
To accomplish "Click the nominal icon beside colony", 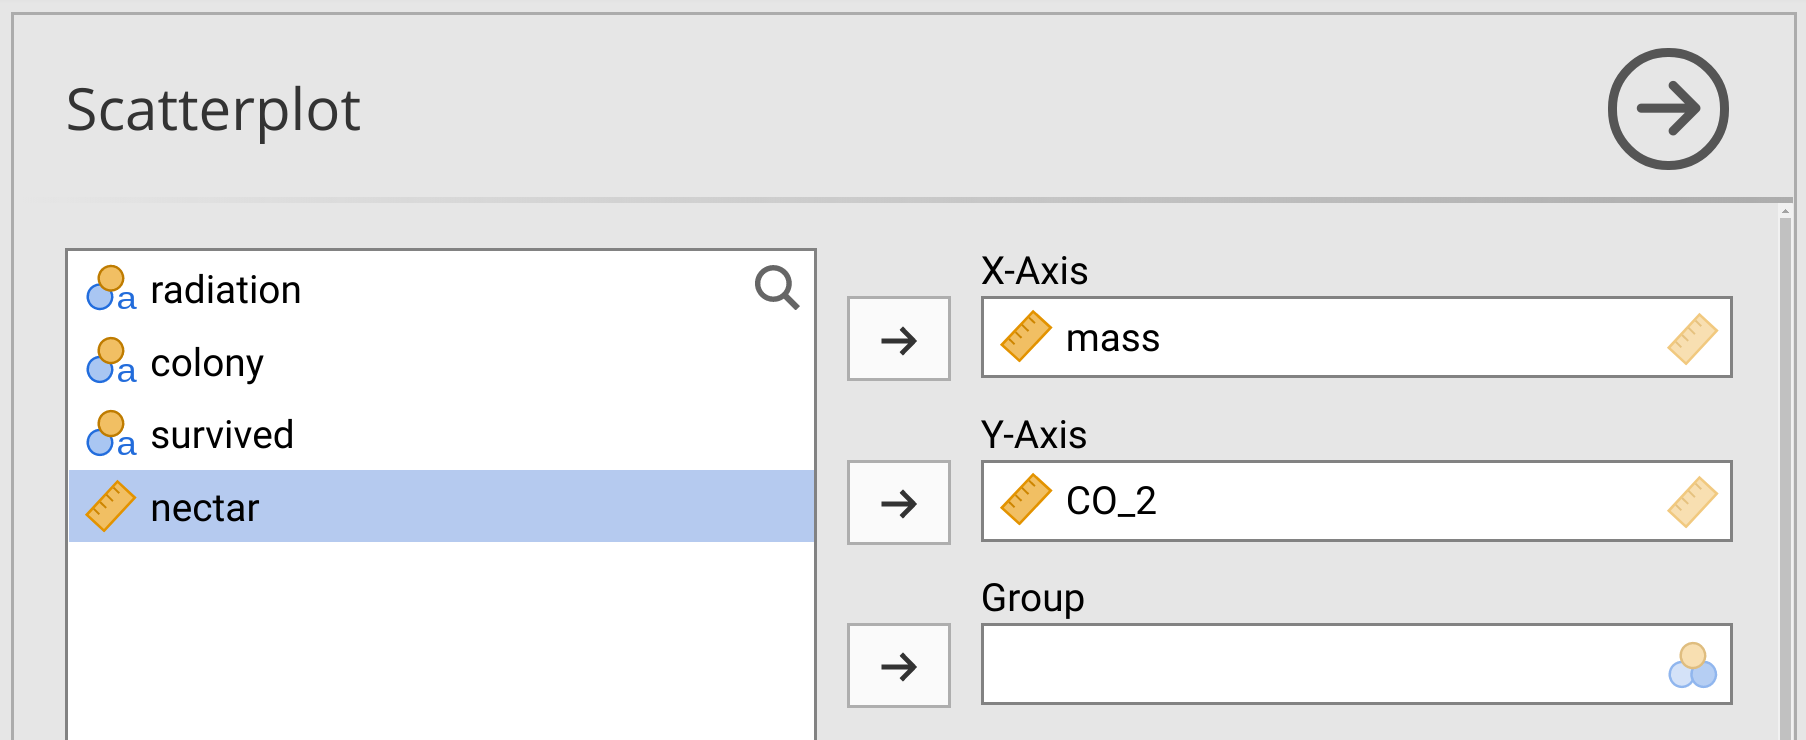I will (111, 362).
